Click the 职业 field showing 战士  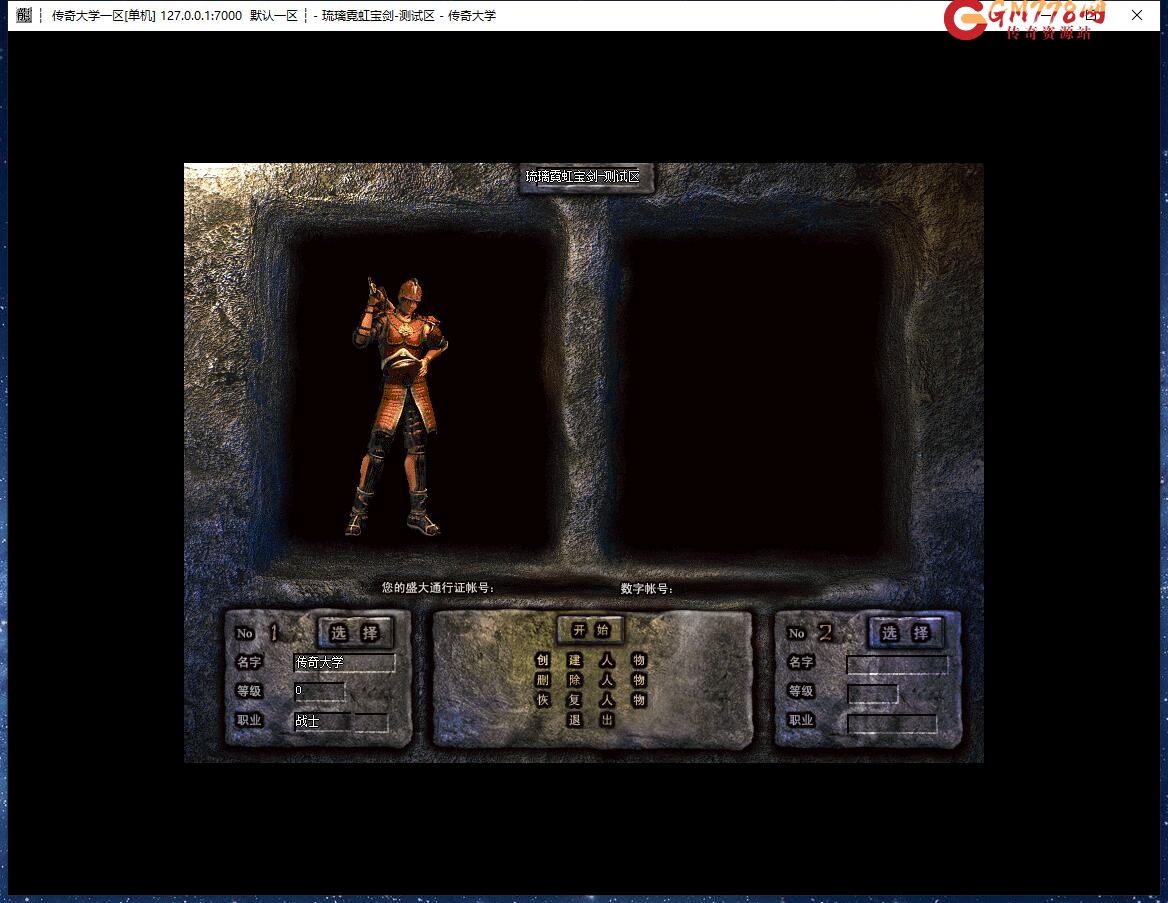point(340,721)
